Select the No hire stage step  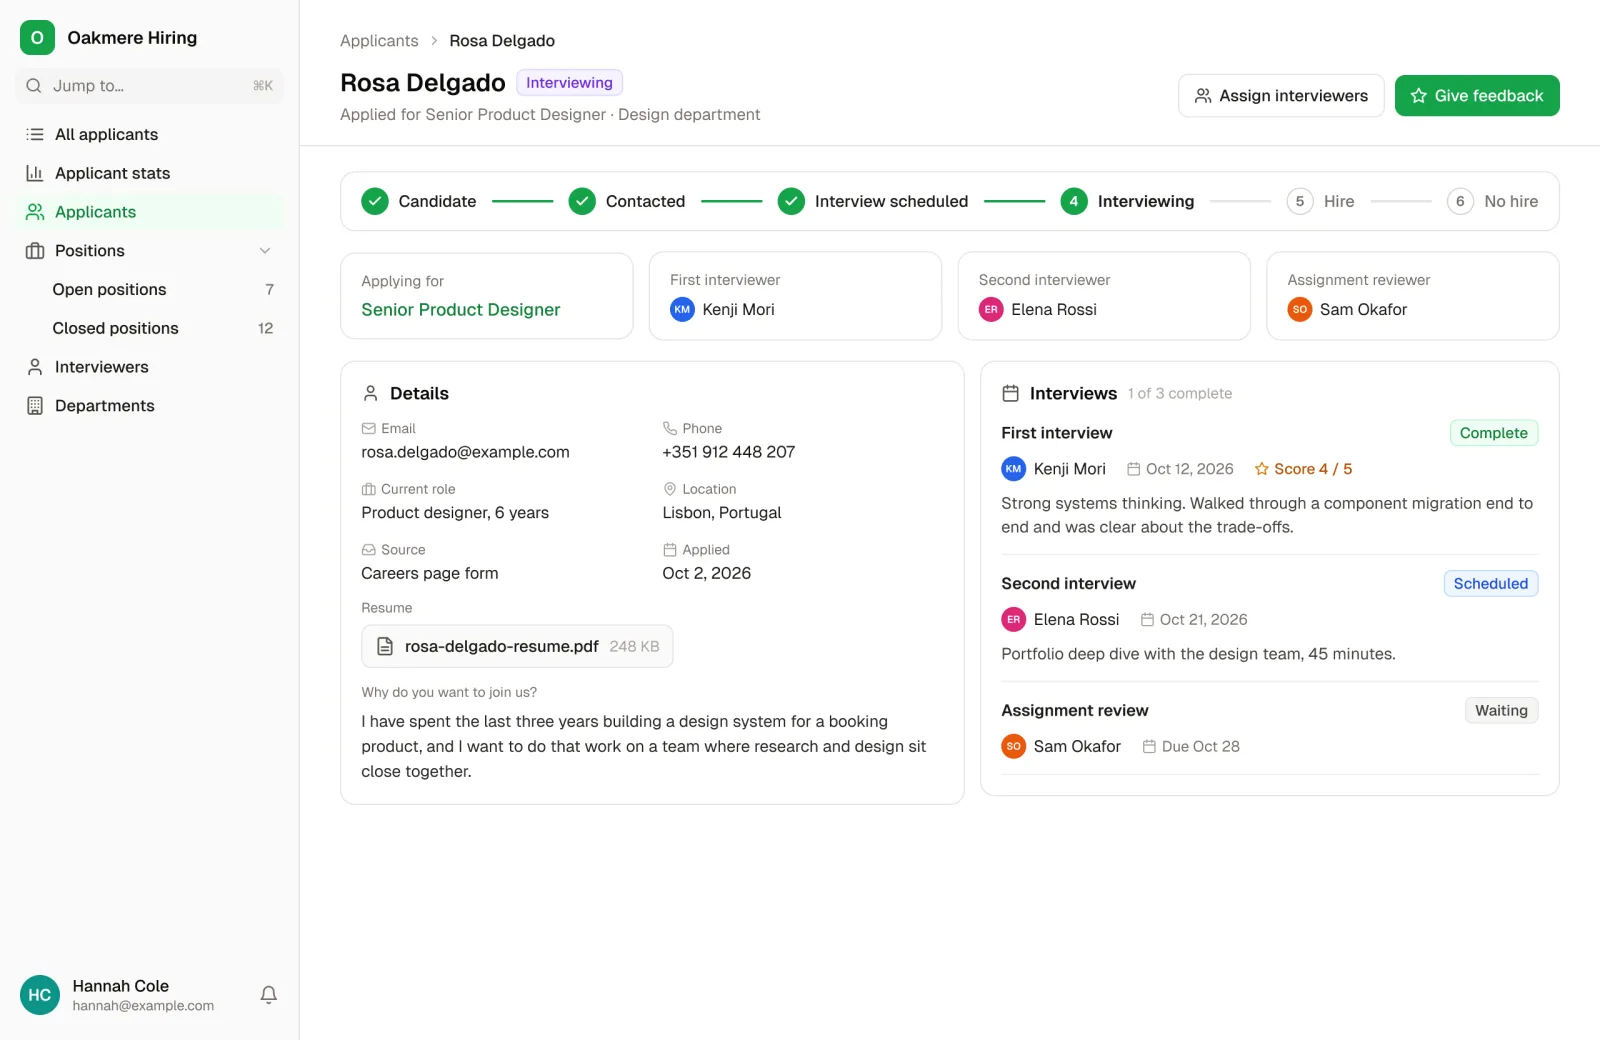click(x=1493, y=202)
